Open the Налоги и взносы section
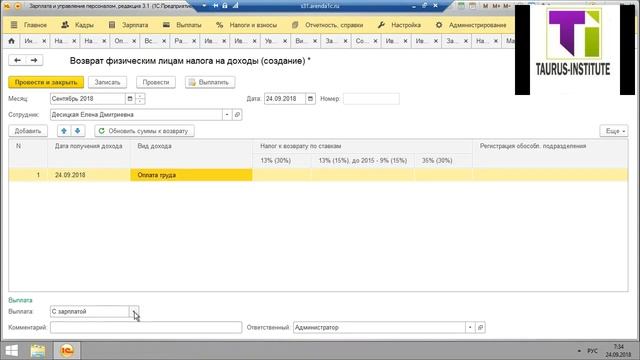The height and width of the screenshot is (360, 640). pyautogui.click(x=247, y=25)
